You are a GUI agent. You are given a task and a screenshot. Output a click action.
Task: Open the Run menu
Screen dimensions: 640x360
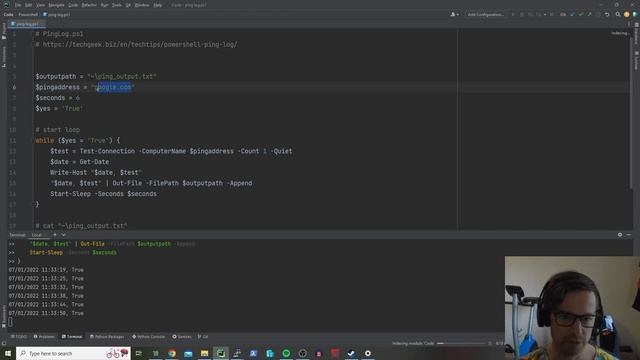104,5
